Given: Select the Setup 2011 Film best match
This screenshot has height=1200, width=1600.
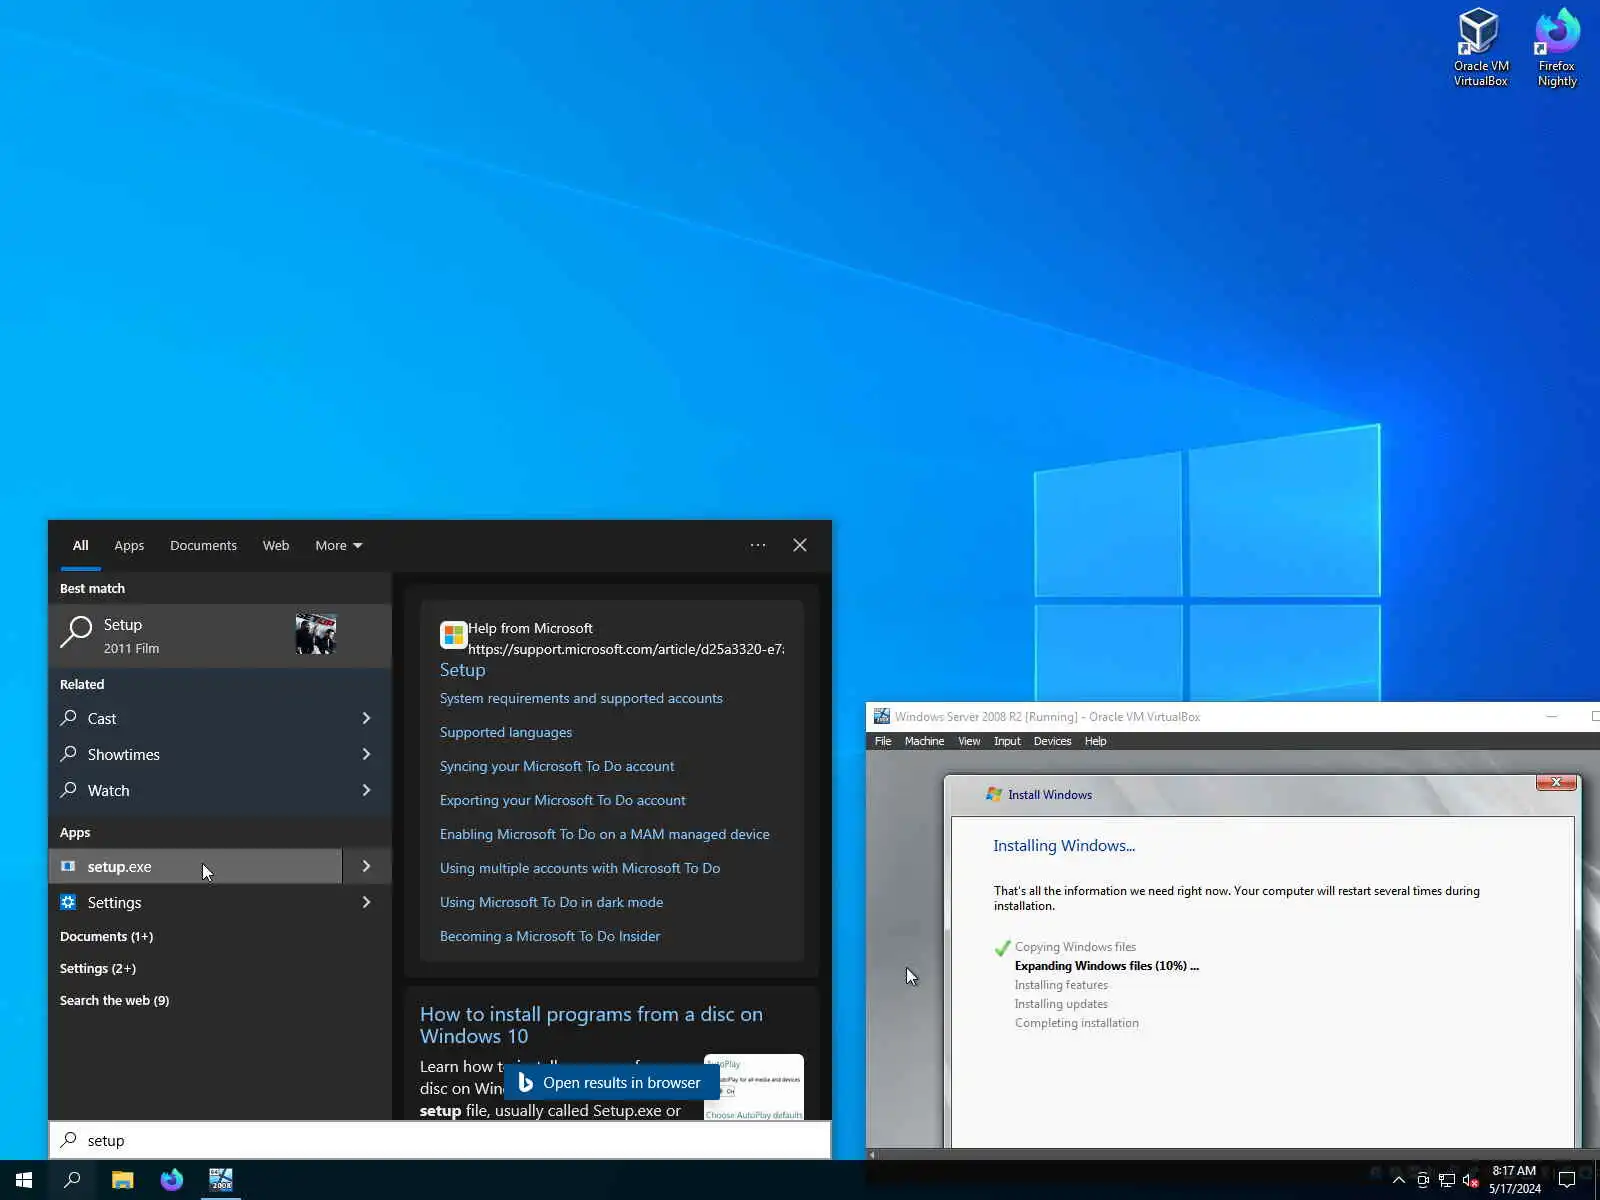Looking at the screenshot, I should (x=220, y=635).
